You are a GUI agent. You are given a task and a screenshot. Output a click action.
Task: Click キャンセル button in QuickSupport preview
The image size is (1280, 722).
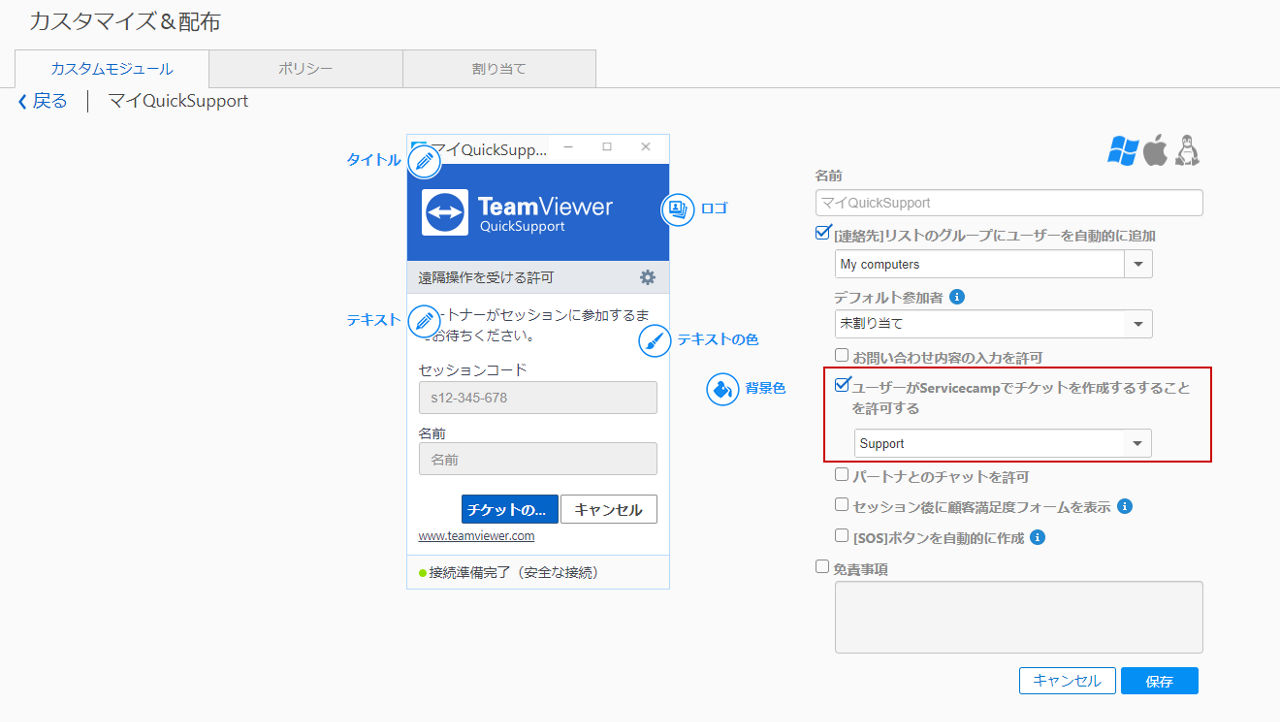[x=609, y=509]
